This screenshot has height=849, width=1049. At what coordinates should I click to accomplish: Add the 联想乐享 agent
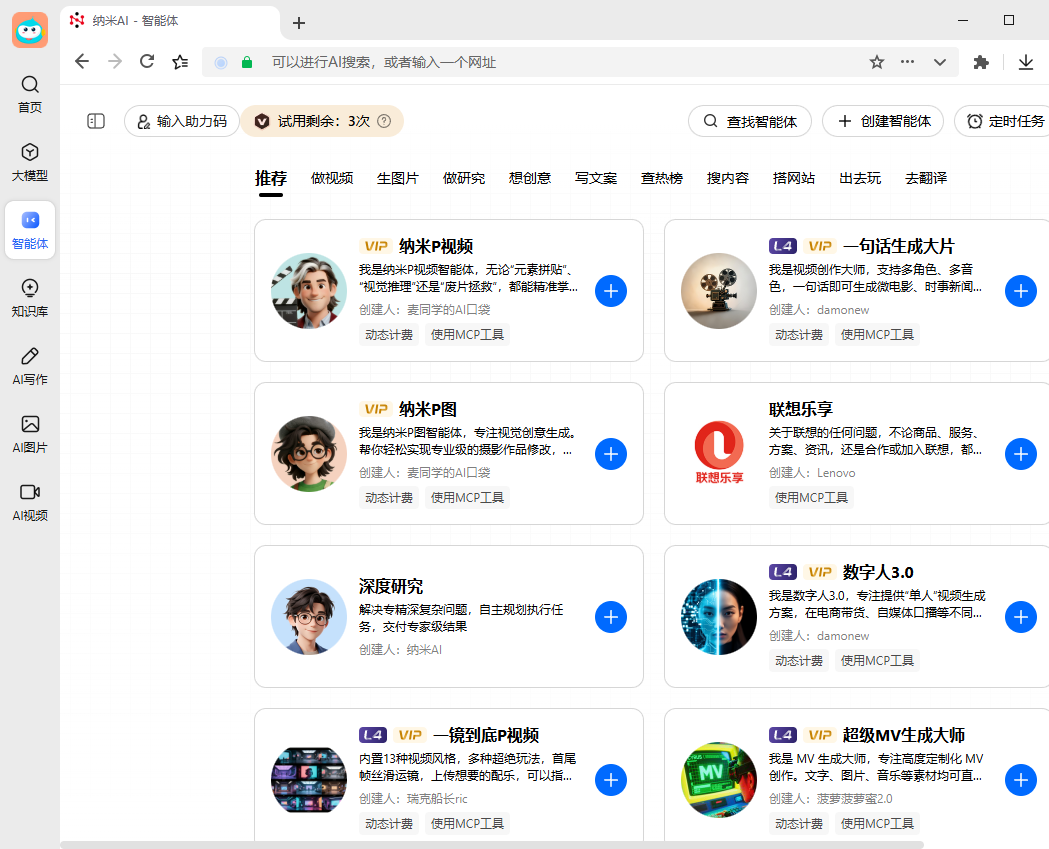coord(1021,454)
